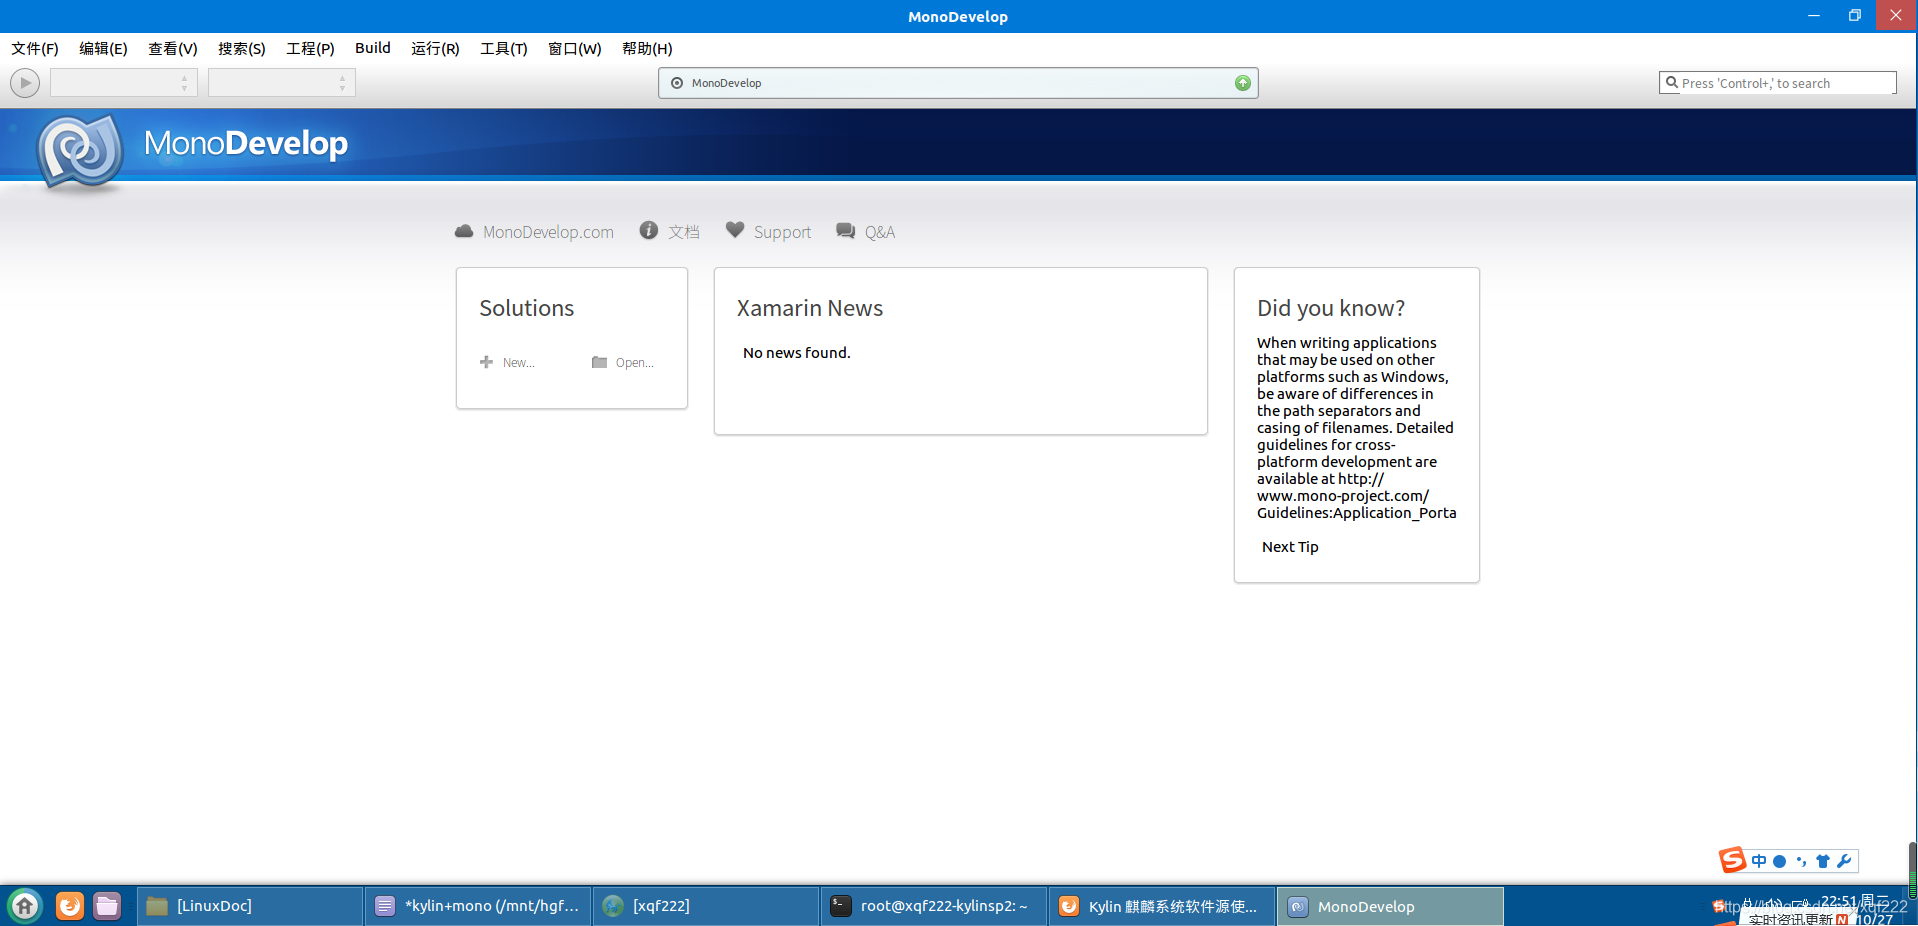1918x926 pixels.
Task: Click the 'Xamarin News' heading
Action: [x=810, y=308]
